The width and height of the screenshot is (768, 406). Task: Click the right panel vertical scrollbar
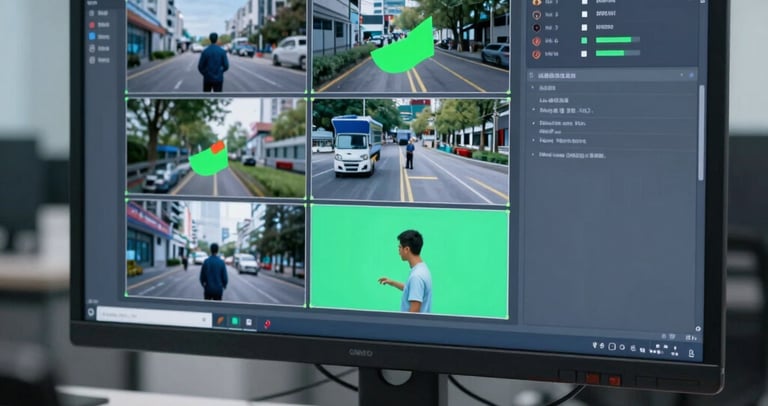point(701,132)
